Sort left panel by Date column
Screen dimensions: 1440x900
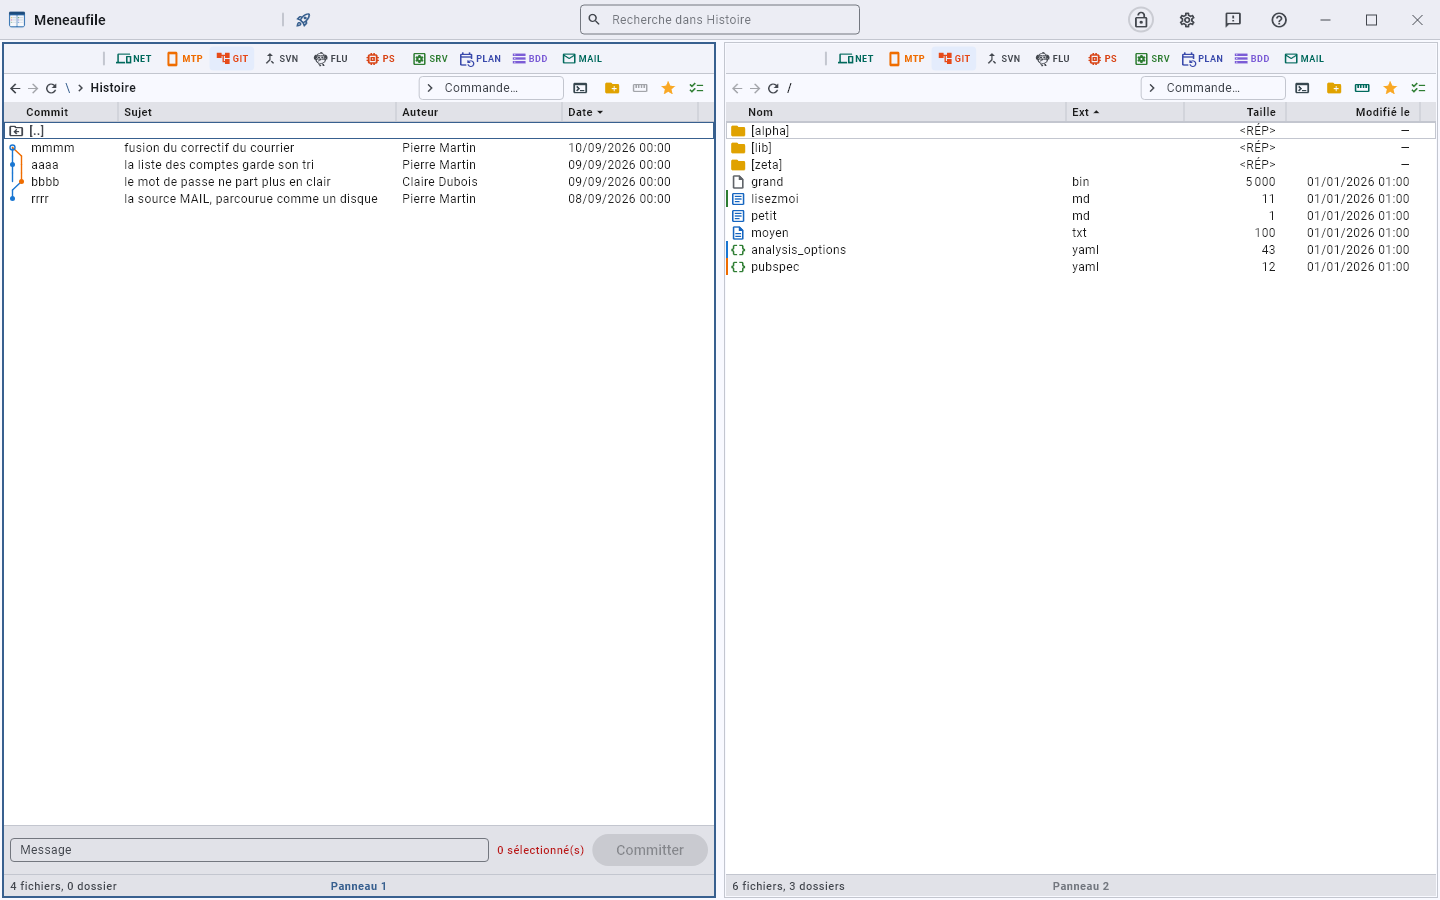(630, 112)
